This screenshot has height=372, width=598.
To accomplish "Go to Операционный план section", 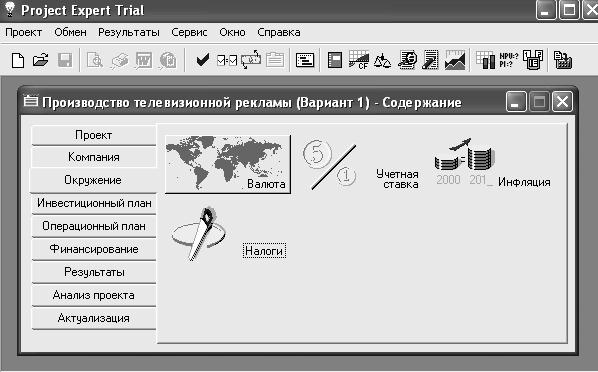I will click(94, 226).
